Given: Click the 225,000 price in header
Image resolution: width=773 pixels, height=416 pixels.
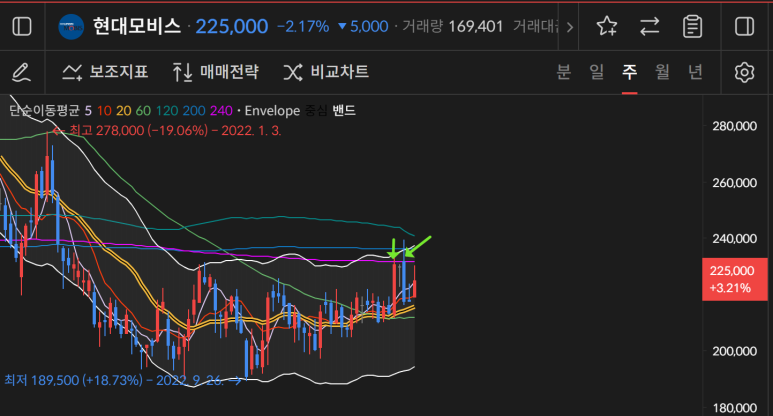Looking at the screenshot, I should 232,27.
